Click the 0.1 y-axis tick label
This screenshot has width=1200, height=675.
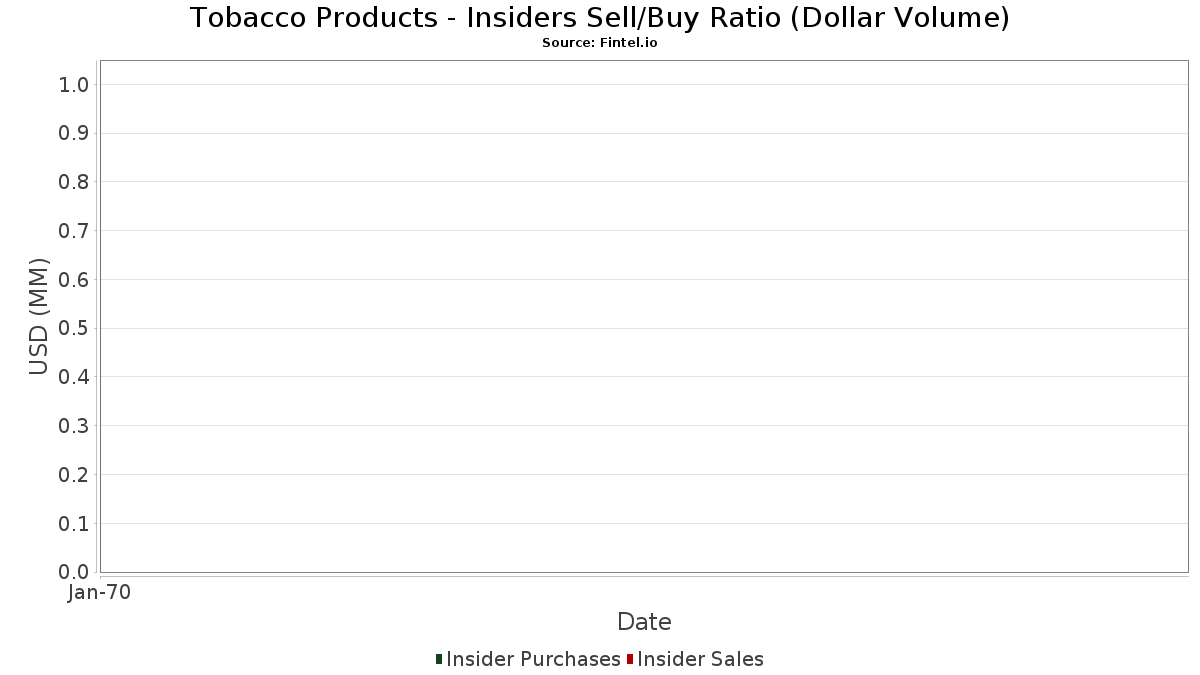[x=75, y=524]
